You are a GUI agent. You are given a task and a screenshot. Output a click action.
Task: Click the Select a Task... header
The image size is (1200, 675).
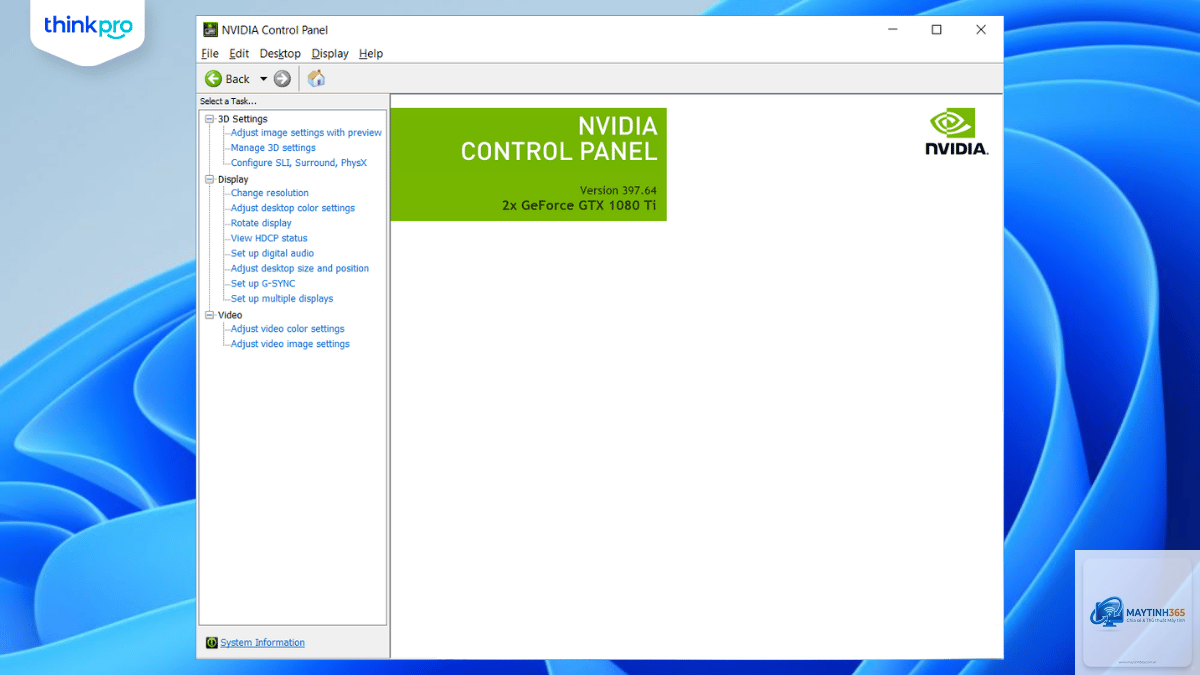point(228,101)
